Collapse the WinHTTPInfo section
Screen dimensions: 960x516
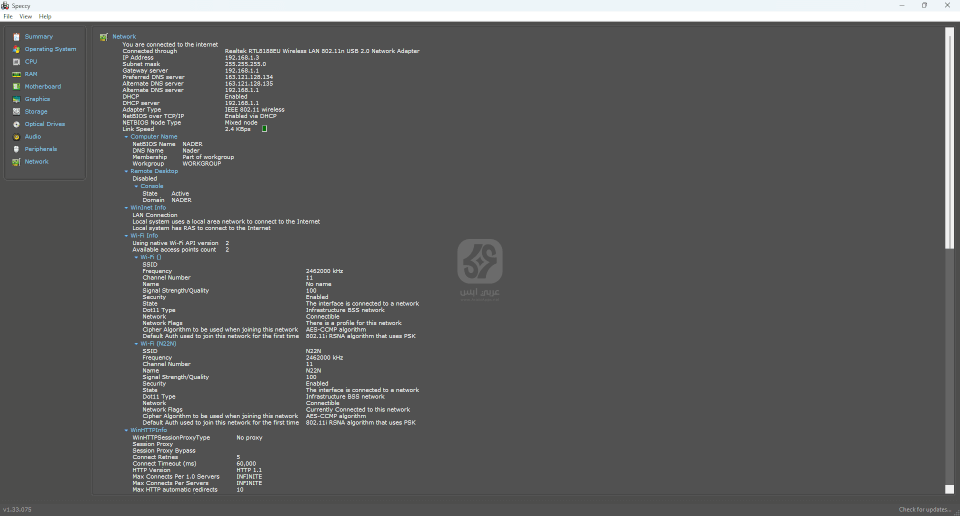tap(126, 430)
